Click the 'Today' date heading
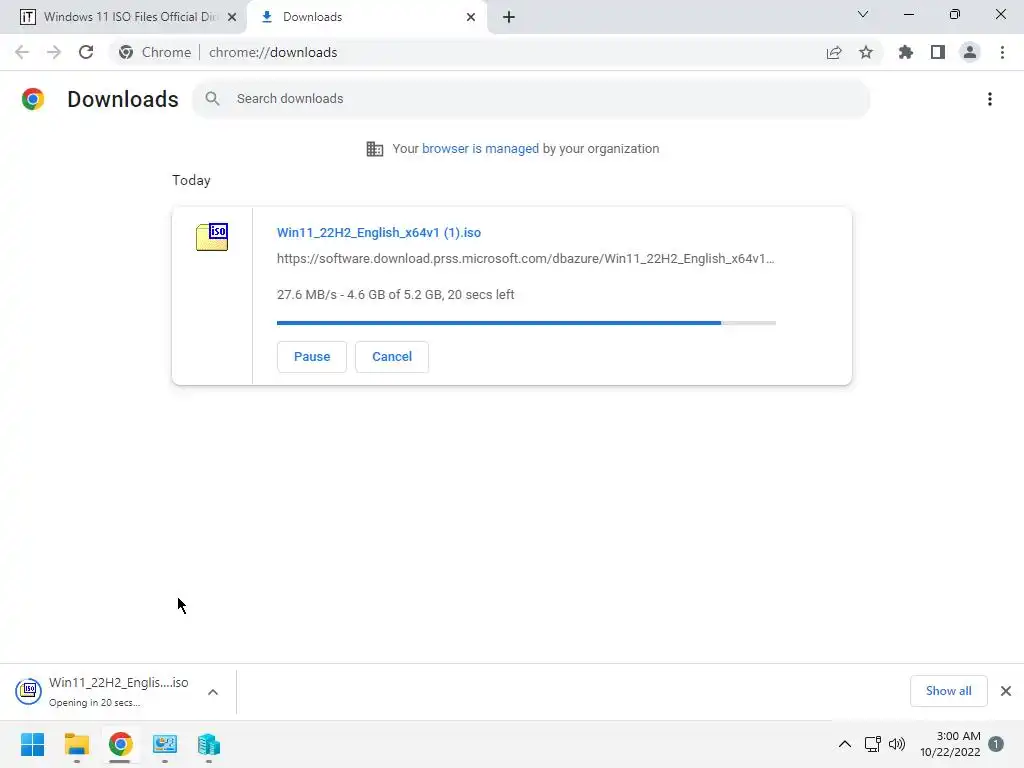 point(191,180)
